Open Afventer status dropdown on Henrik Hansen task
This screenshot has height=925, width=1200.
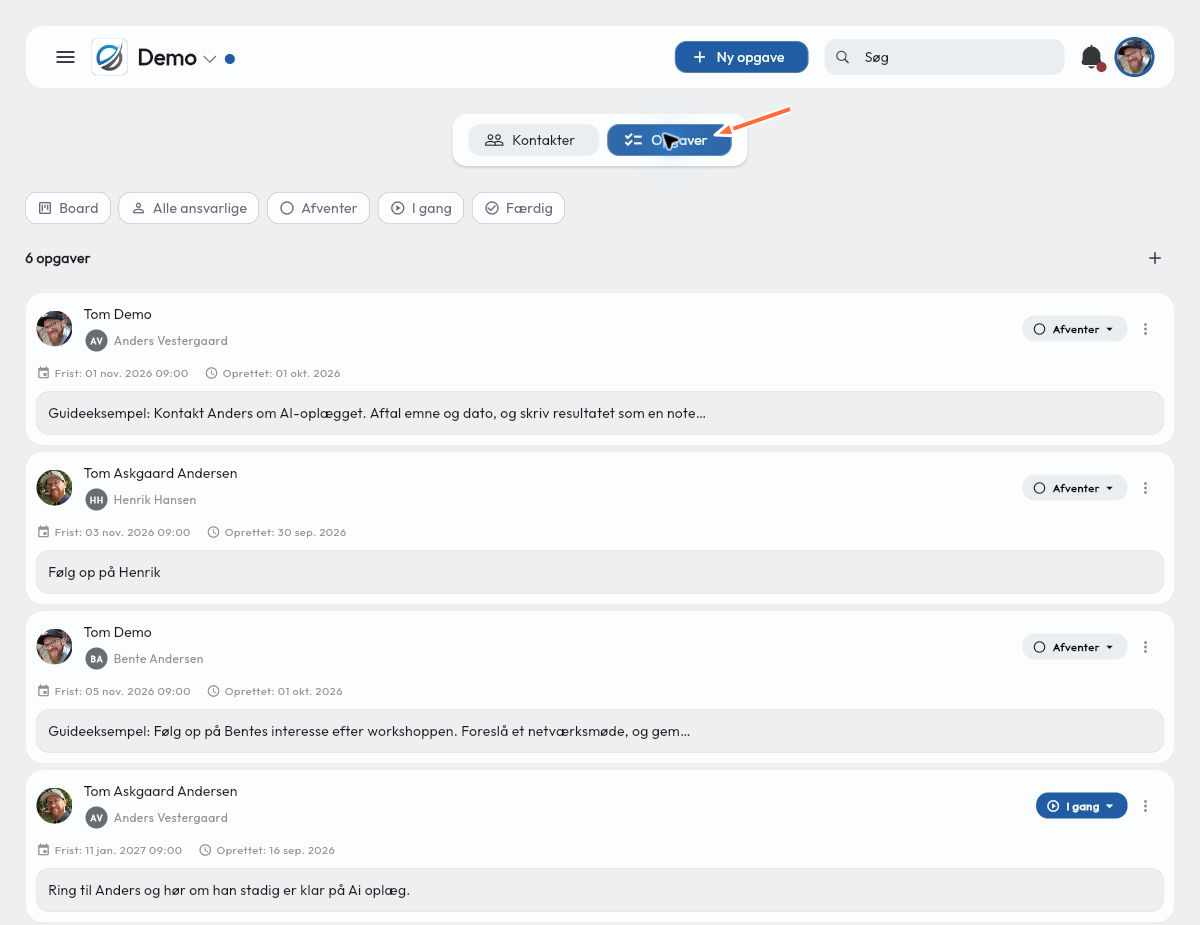pos(1074,488)
